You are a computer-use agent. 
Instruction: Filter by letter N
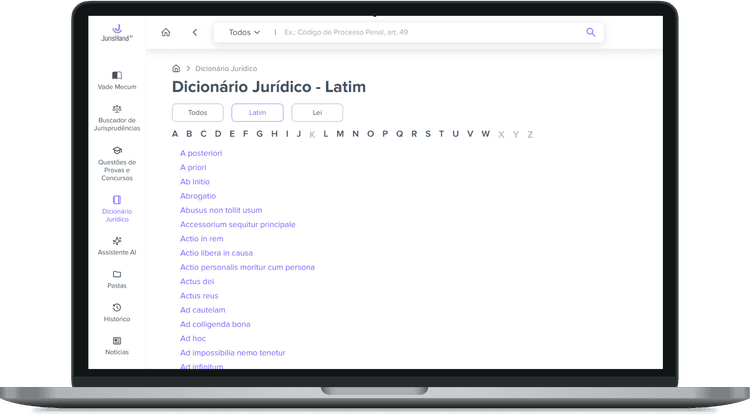tap(355, 134)
